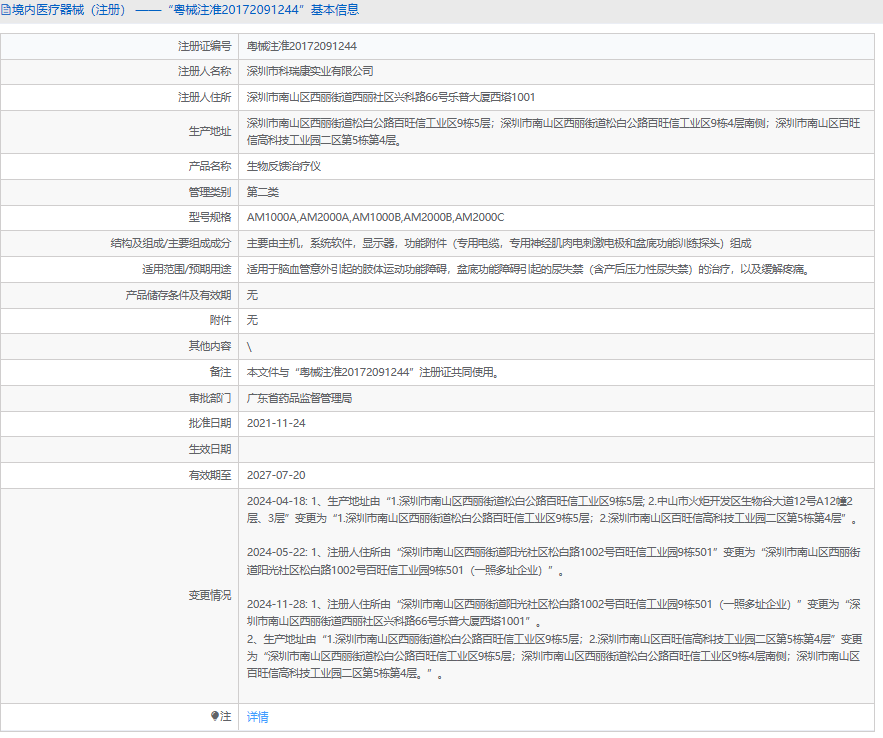Open the 详情 link in the 注 row
Screen dimensions: 883x738
pos(257,717)
